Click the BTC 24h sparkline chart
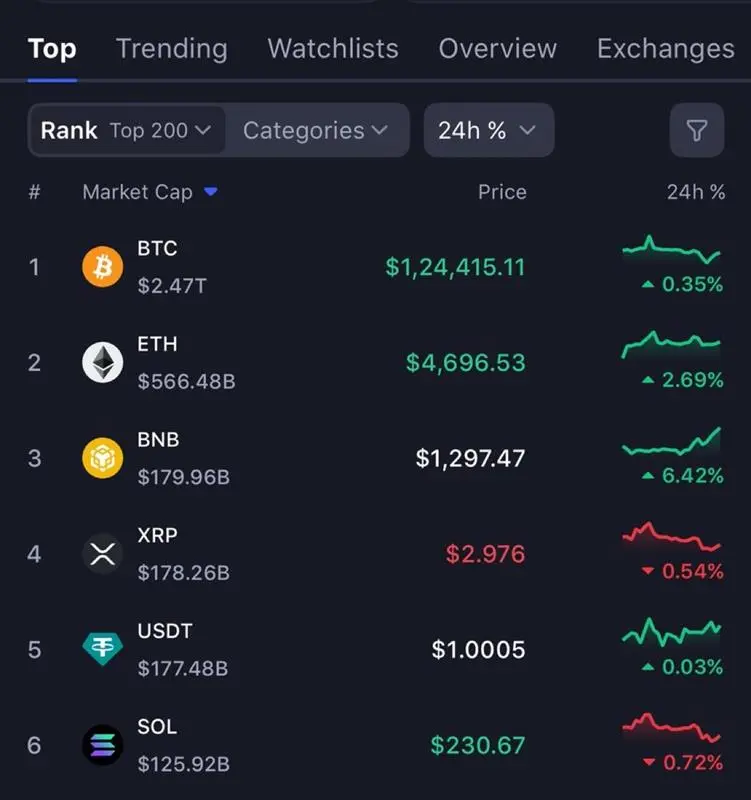The width and height of the screenshot is (751, 800). click(670, 250)
